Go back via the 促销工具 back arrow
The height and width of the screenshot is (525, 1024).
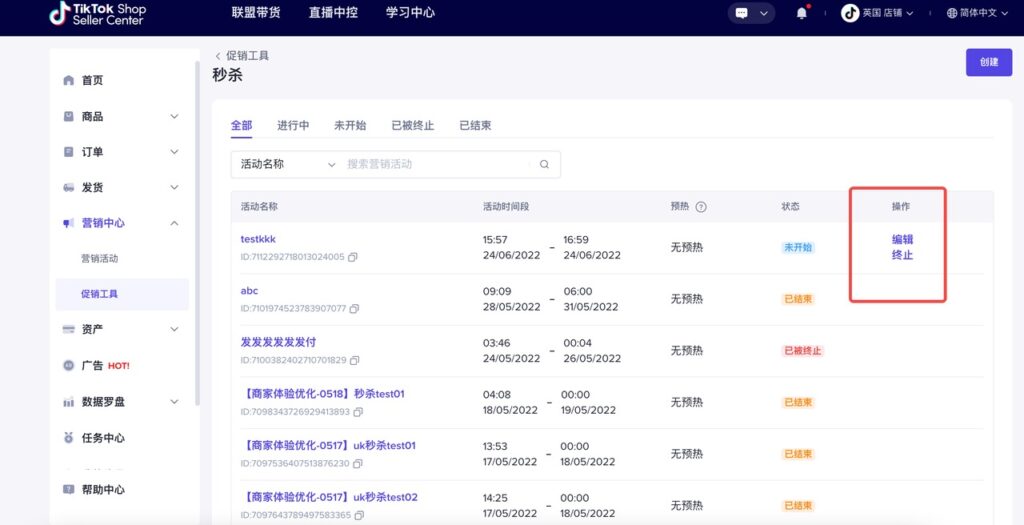pyautogui.click(x=218, y=56)
